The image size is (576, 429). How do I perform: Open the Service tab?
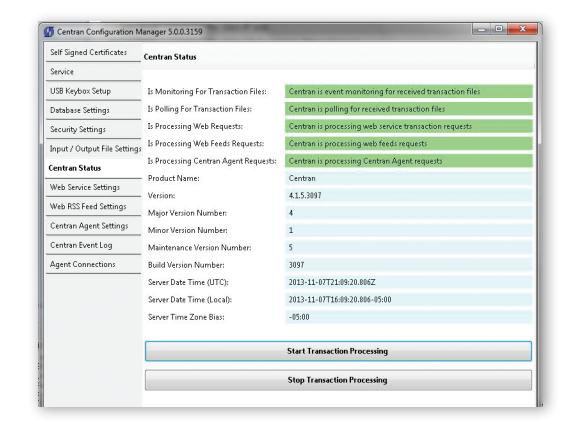pyautogui.click(x=93, y=72)
